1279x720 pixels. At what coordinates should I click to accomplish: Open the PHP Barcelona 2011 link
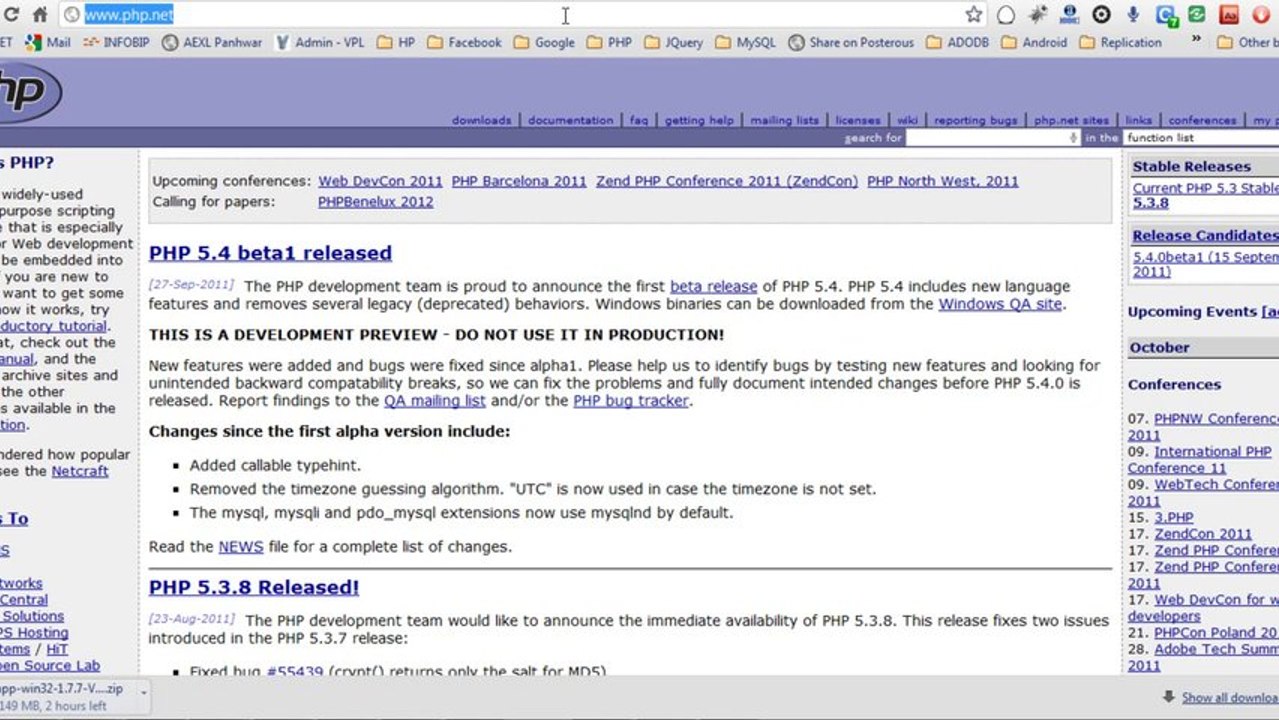[519, 181]
